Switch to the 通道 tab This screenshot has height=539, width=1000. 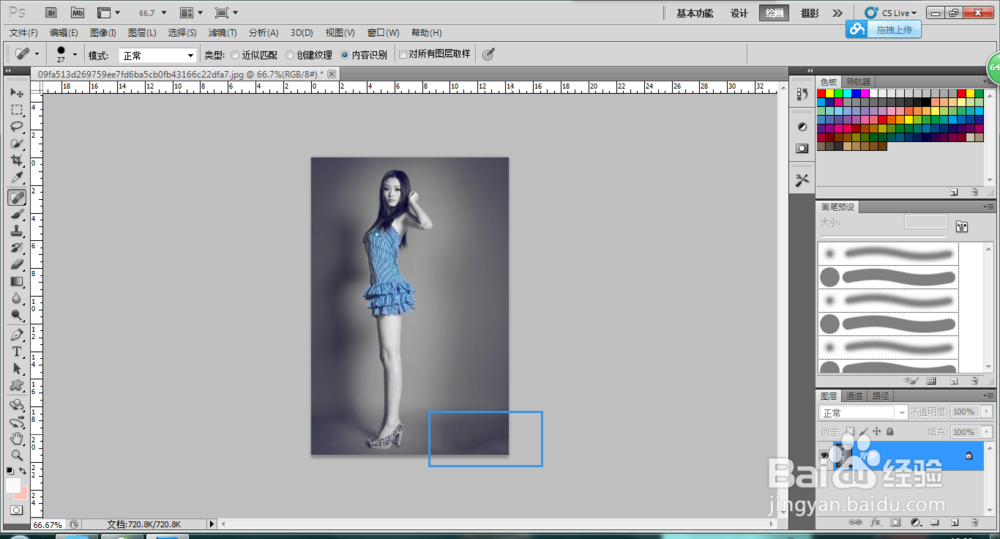pyautogui.click(x=854, y=396)
